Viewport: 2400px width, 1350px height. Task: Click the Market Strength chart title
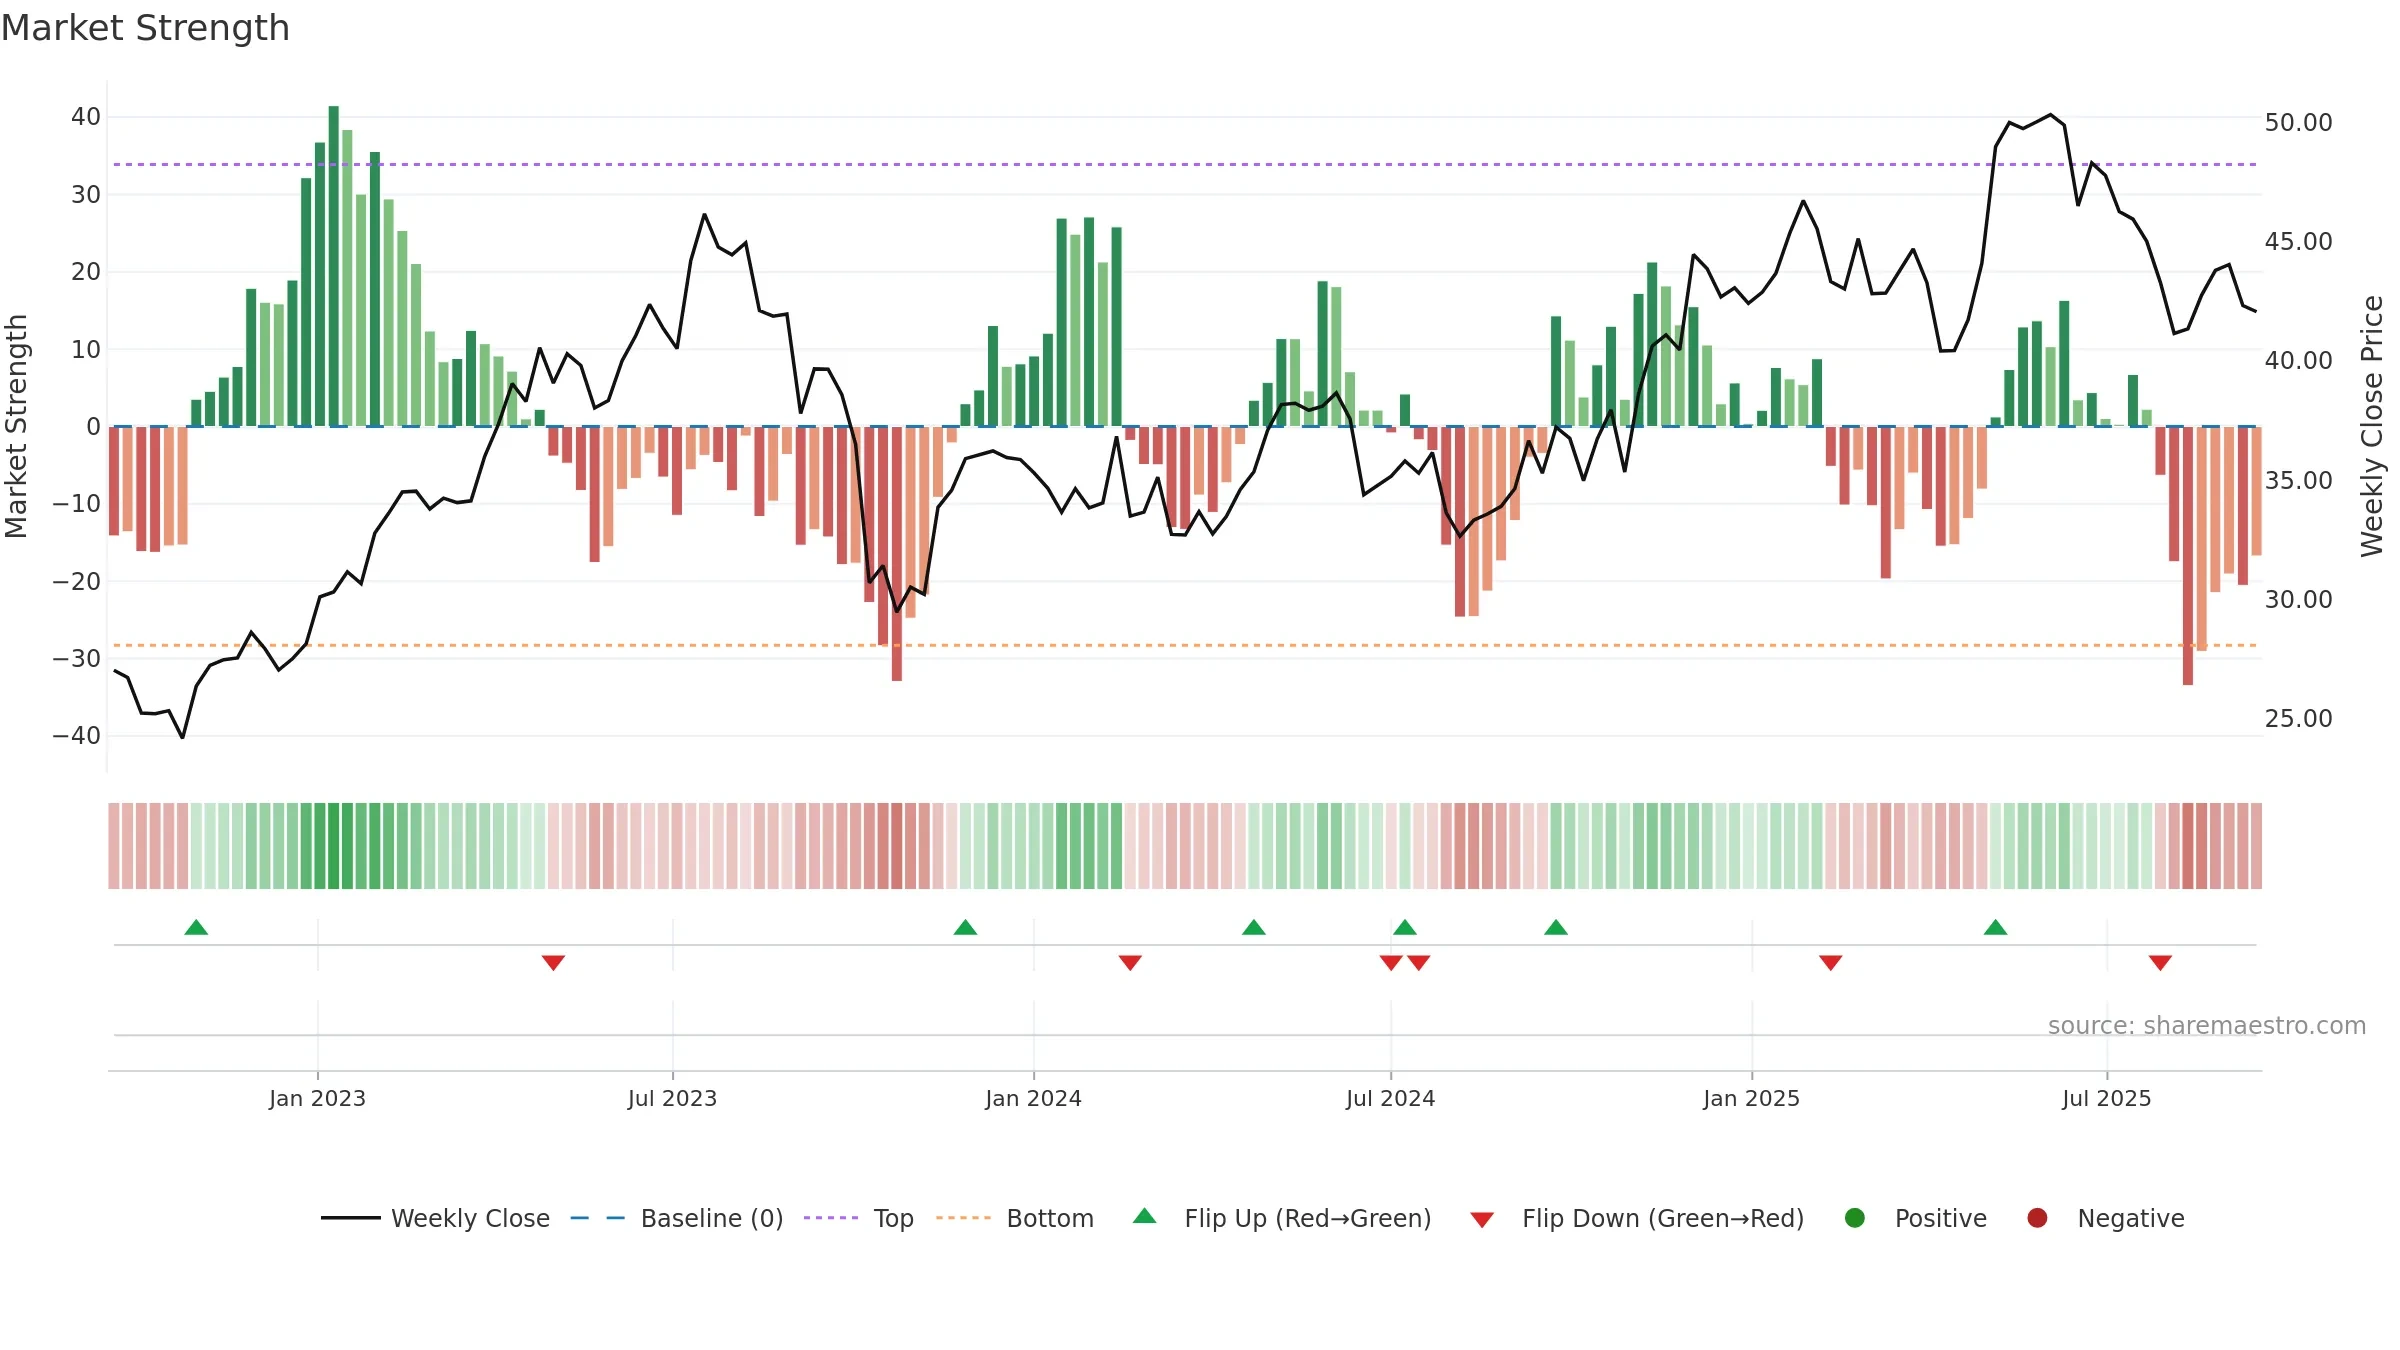(x=146, y=28)
